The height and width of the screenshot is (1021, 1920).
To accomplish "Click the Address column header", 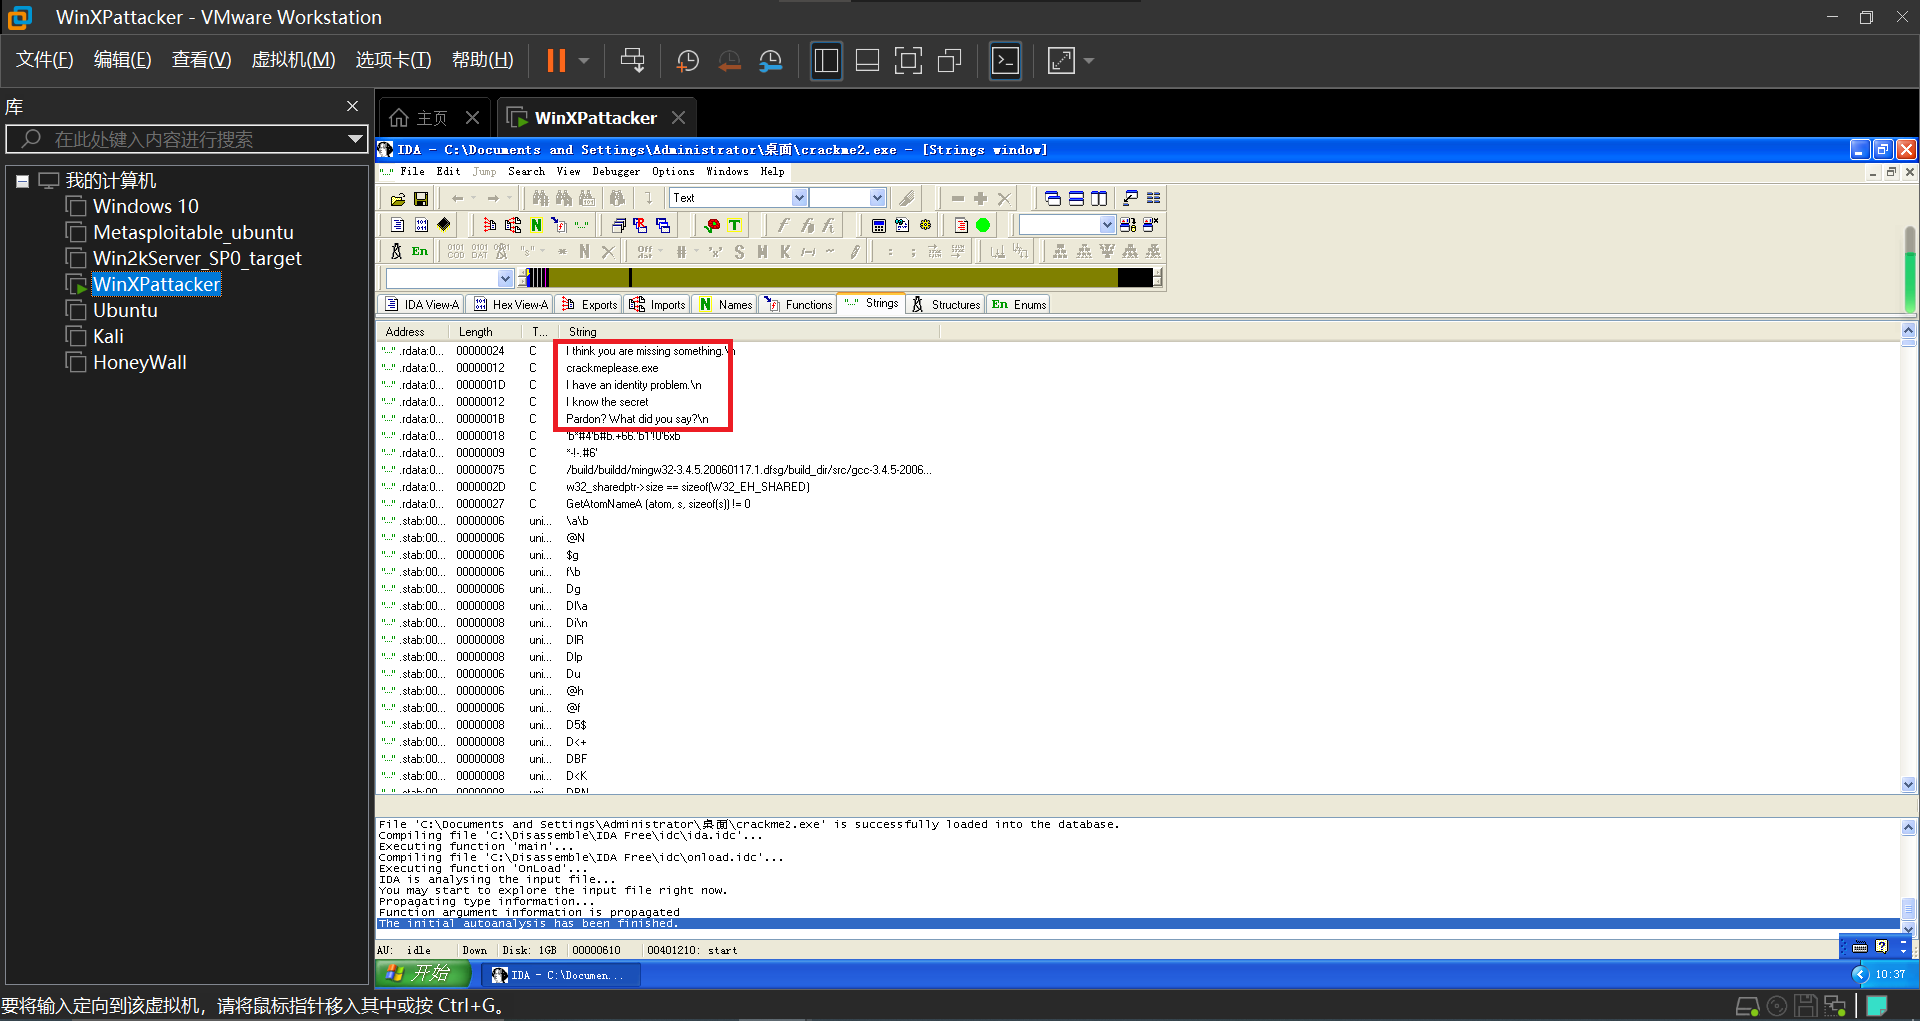I will point(414,332).
